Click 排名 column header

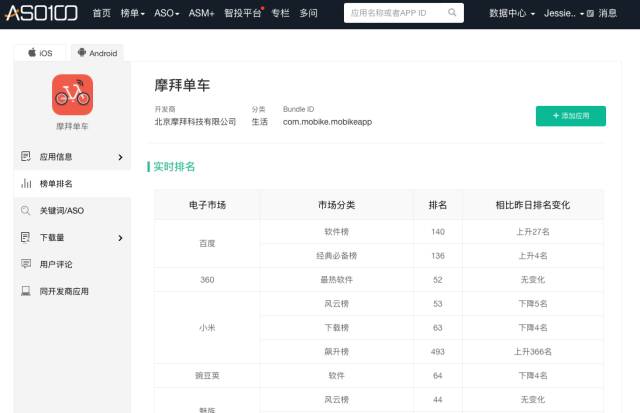coord(438,205)
